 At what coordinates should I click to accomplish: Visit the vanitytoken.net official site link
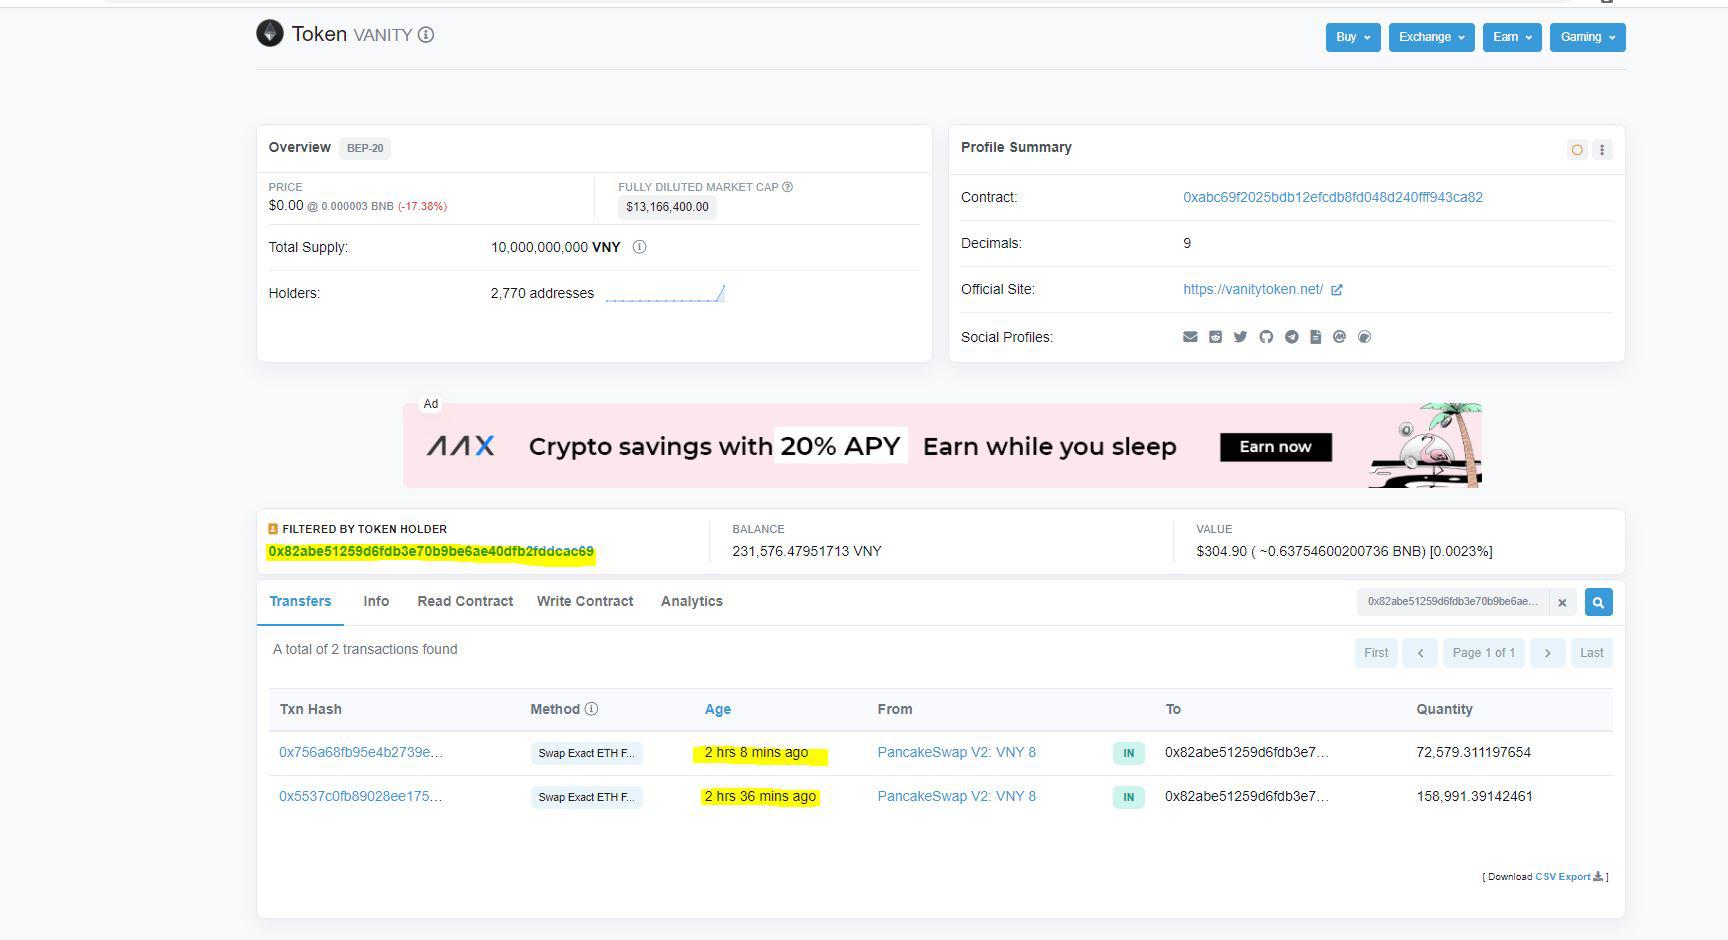click(x=1253, y=289)
